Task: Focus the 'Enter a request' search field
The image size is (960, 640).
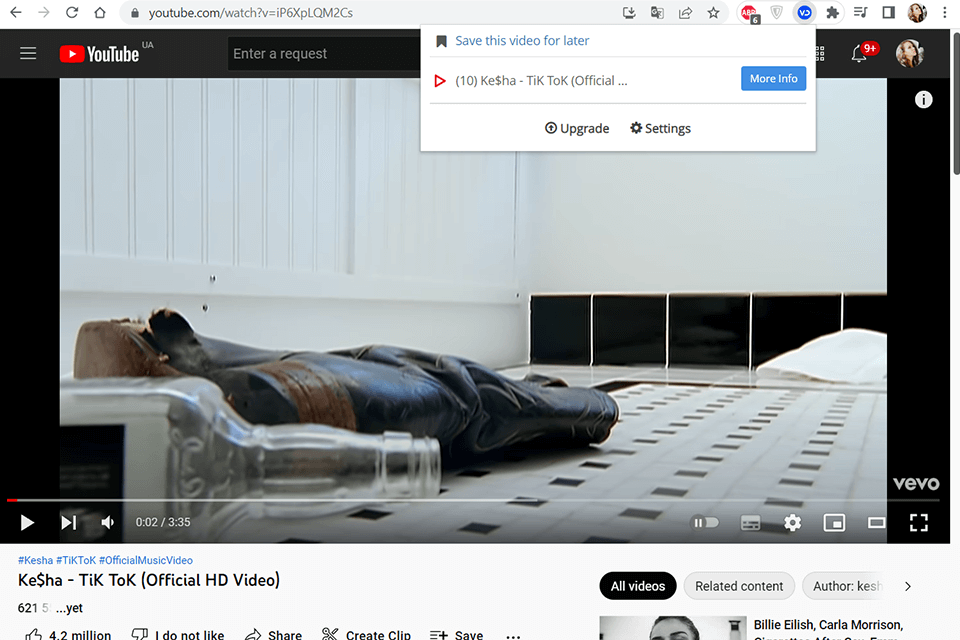Action: click(324, 53)
